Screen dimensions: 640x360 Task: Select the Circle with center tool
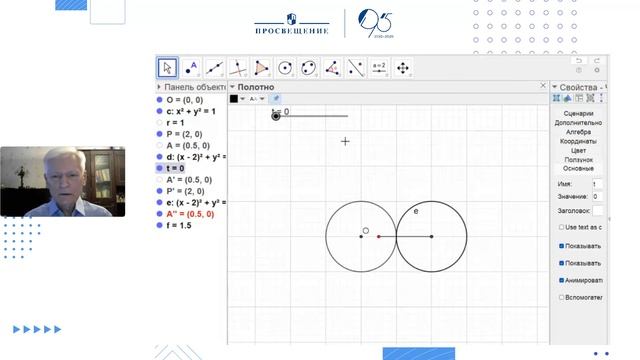tap(285, 68)
